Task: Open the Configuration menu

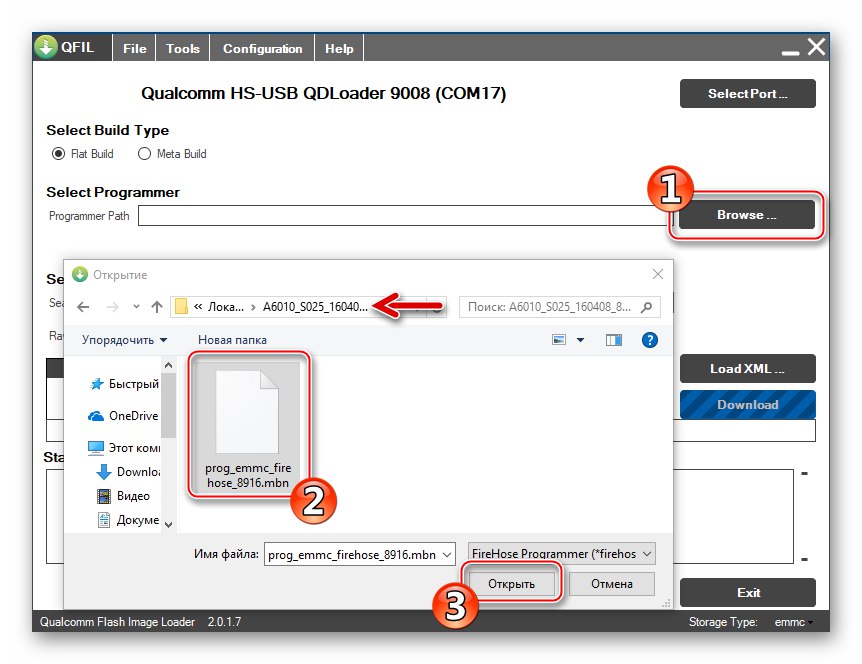Action: [262, 48]
